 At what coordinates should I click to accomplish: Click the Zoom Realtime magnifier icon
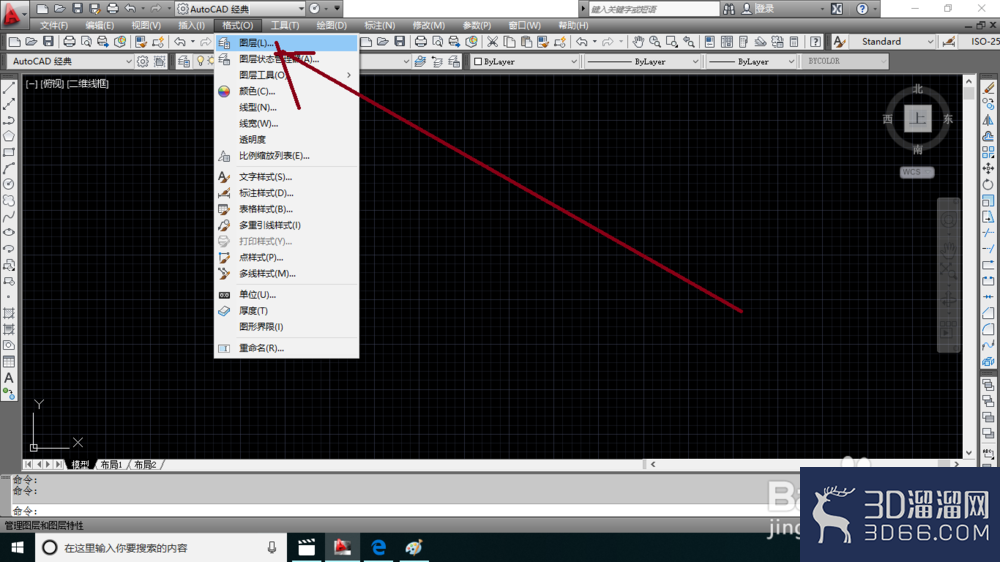655,42
